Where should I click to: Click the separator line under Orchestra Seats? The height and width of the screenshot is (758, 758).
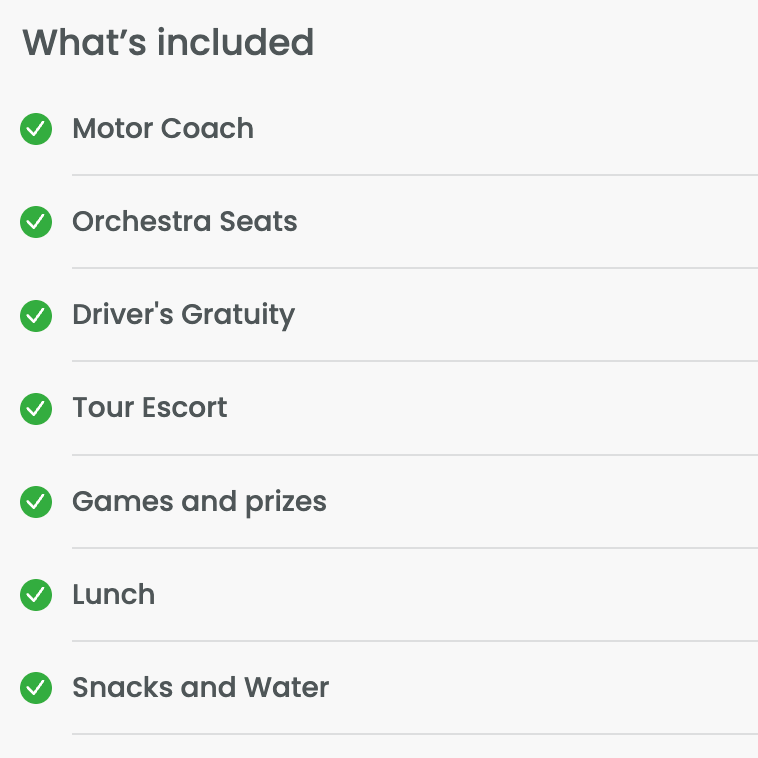coord(414,268)
